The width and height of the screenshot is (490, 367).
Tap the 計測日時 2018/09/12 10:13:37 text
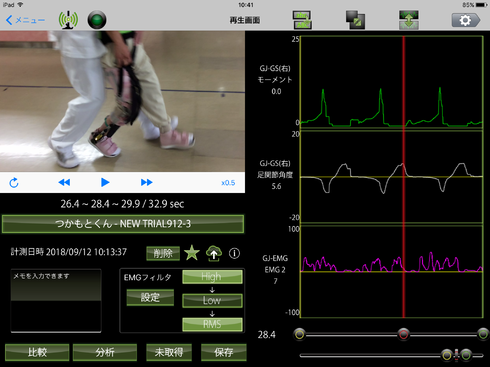pyautogui.click(x=69, y=252)
